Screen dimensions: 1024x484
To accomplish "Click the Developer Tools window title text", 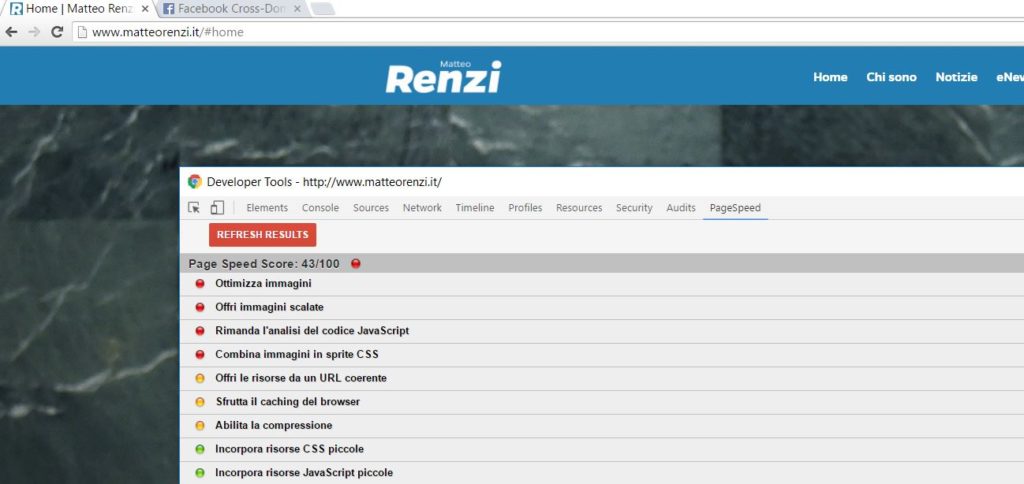I will [324, 182].
